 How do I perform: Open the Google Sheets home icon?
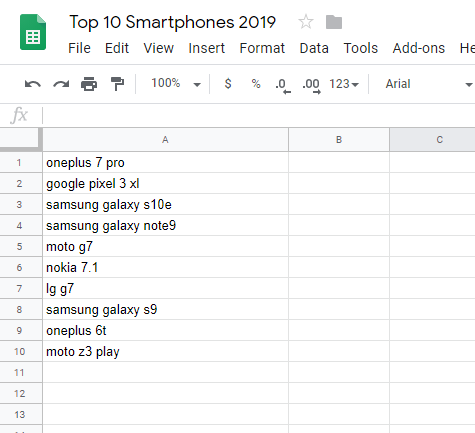pyautogui.click(x=33, y=32)
